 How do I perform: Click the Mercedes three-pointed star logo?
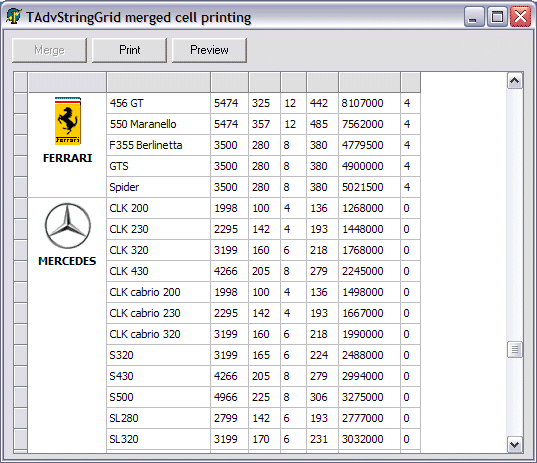pos(68,226)
